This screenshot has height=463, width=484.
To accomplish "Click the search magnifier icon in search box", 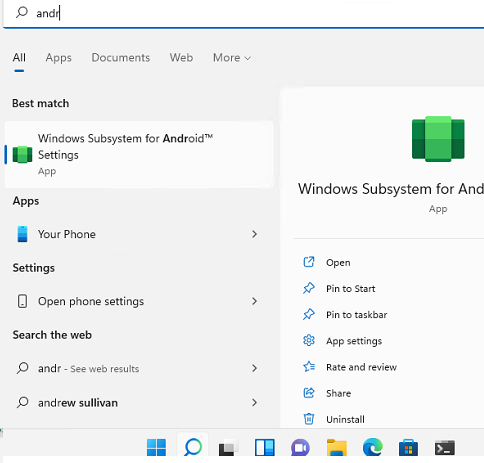I will click(22, 13).
